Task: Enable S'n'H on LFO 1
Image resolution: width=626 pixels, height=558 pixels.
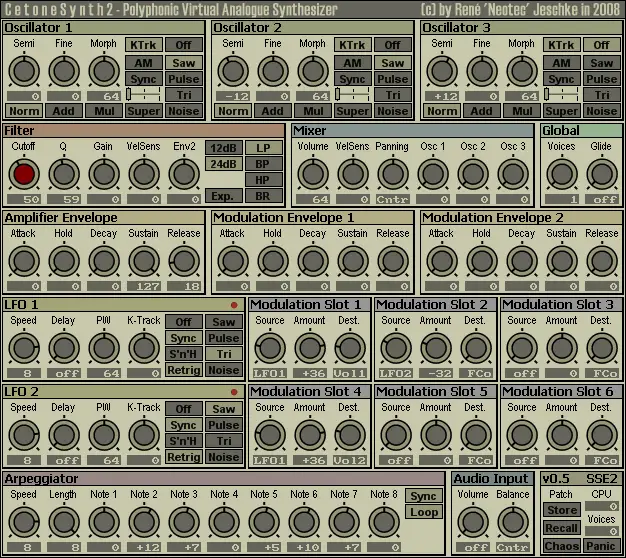Action: tap(184, 354)
